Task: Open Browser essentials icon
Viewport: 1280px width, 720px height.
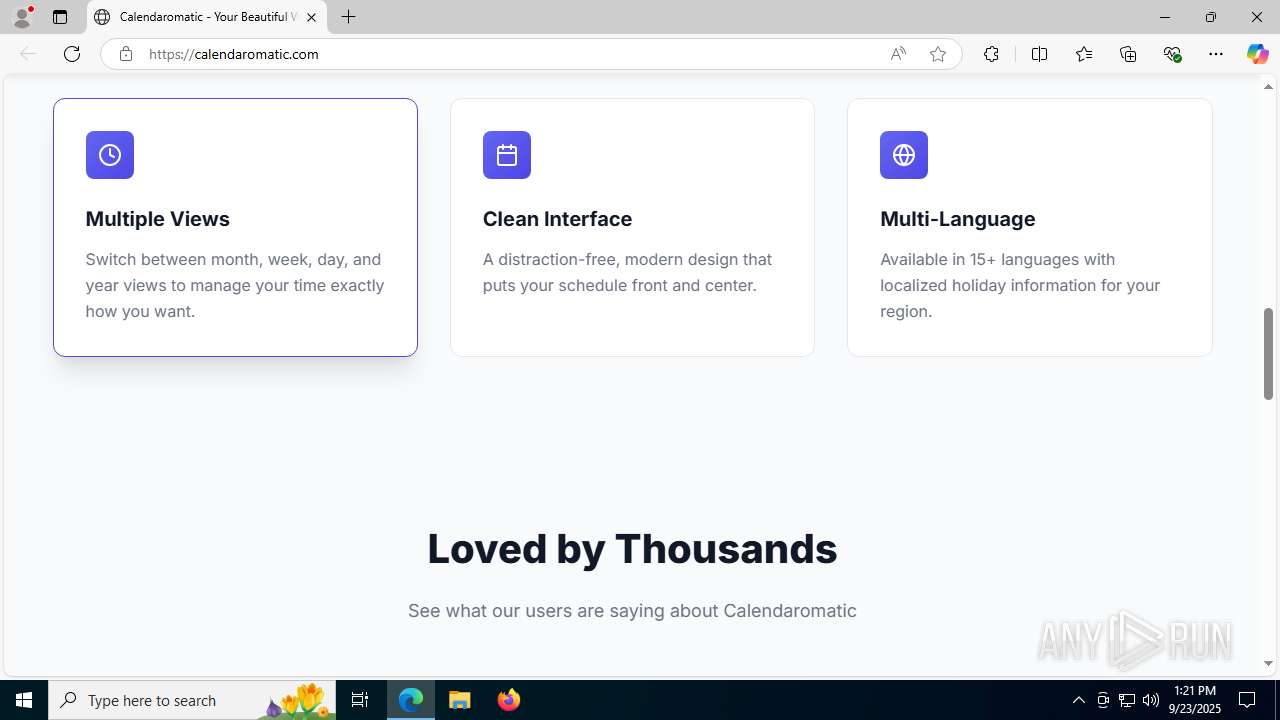Action: (x=1173, y=54)
